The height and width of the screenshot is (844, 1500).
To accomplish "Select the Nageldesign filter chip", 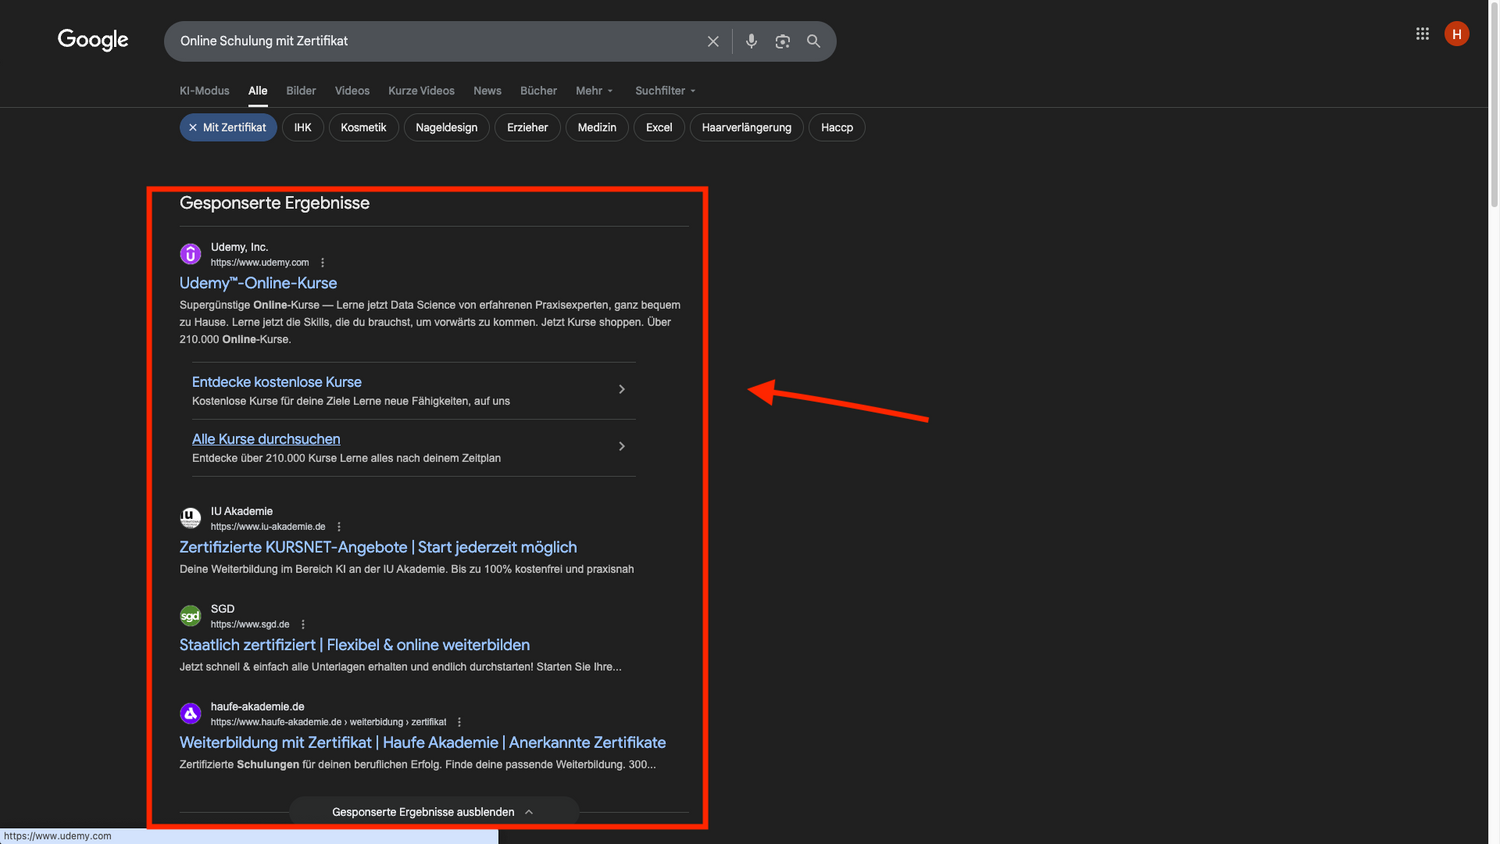I will click(446, 127).
